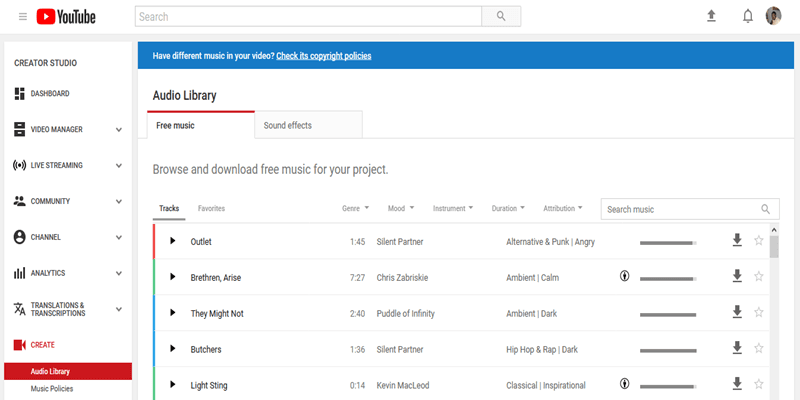The height and width of the screenshot is (400, 800).
Task: Switch to the Sound effects tab
Action: [309, 125]
